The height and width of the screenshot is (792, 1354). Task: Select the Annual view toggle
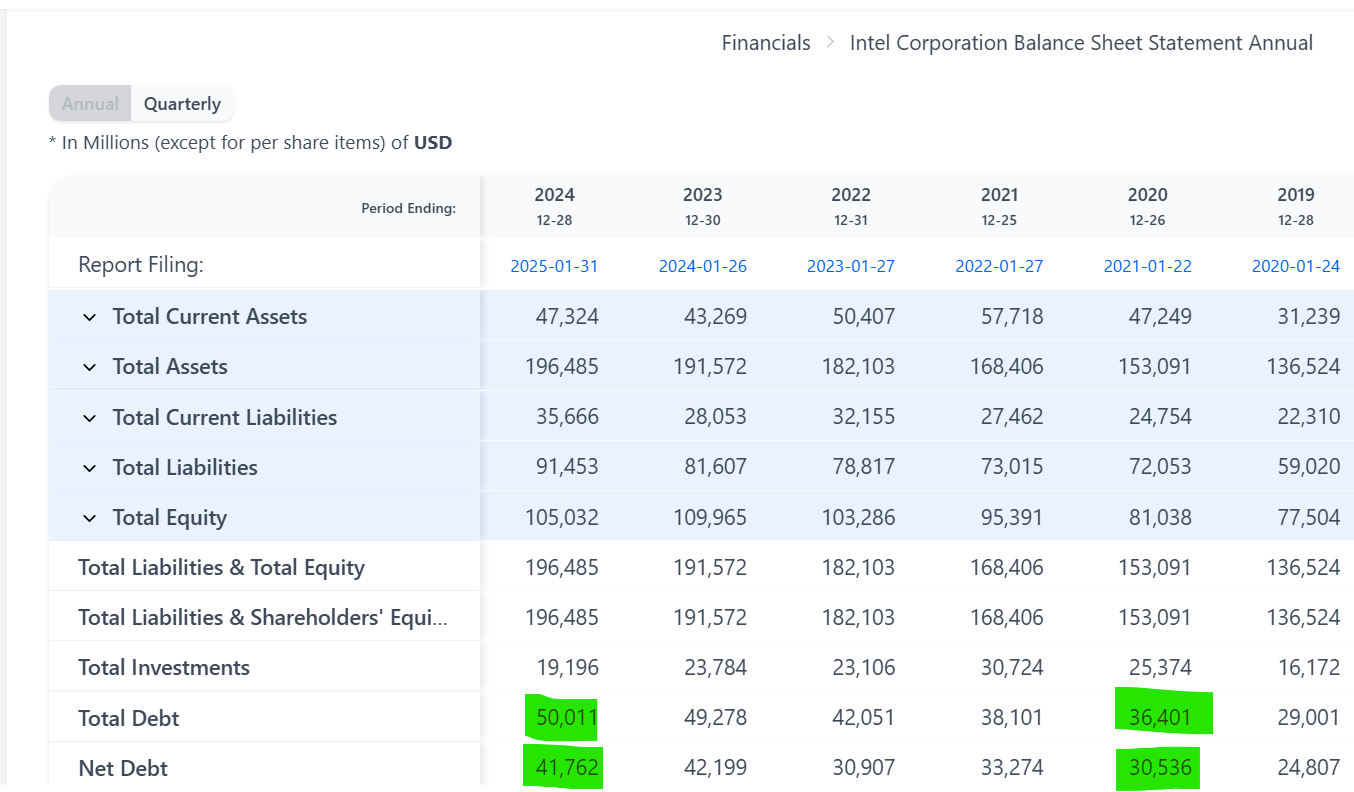(x=90, y=104)
